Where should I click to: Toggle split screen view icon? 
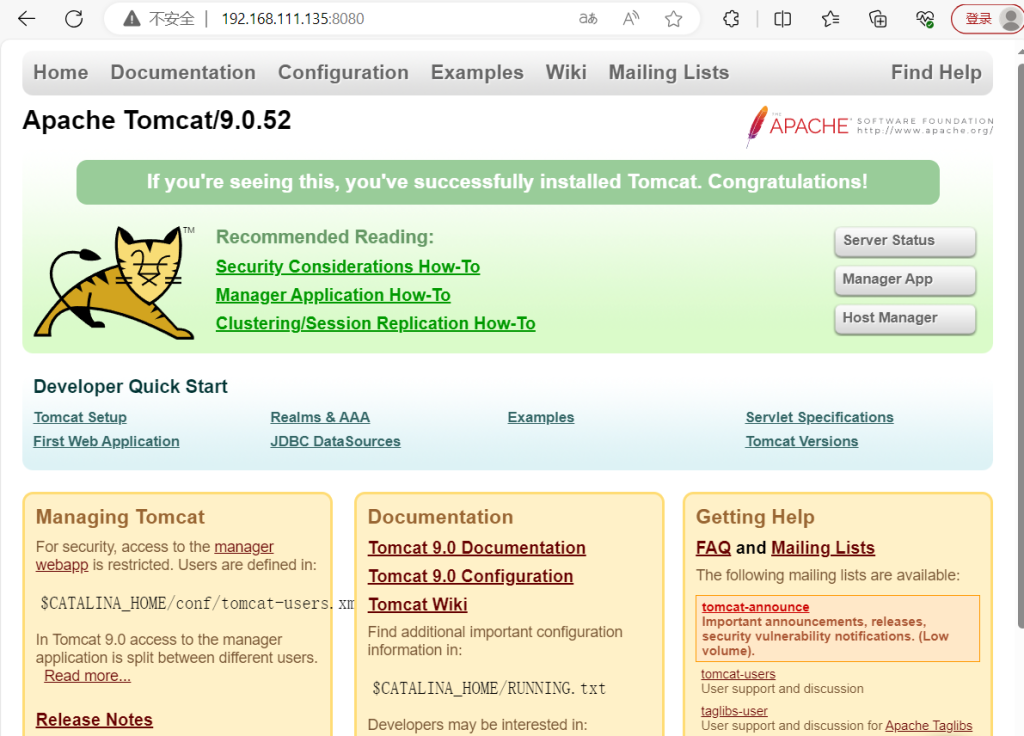pyautogui.click(x=783, y=19)
